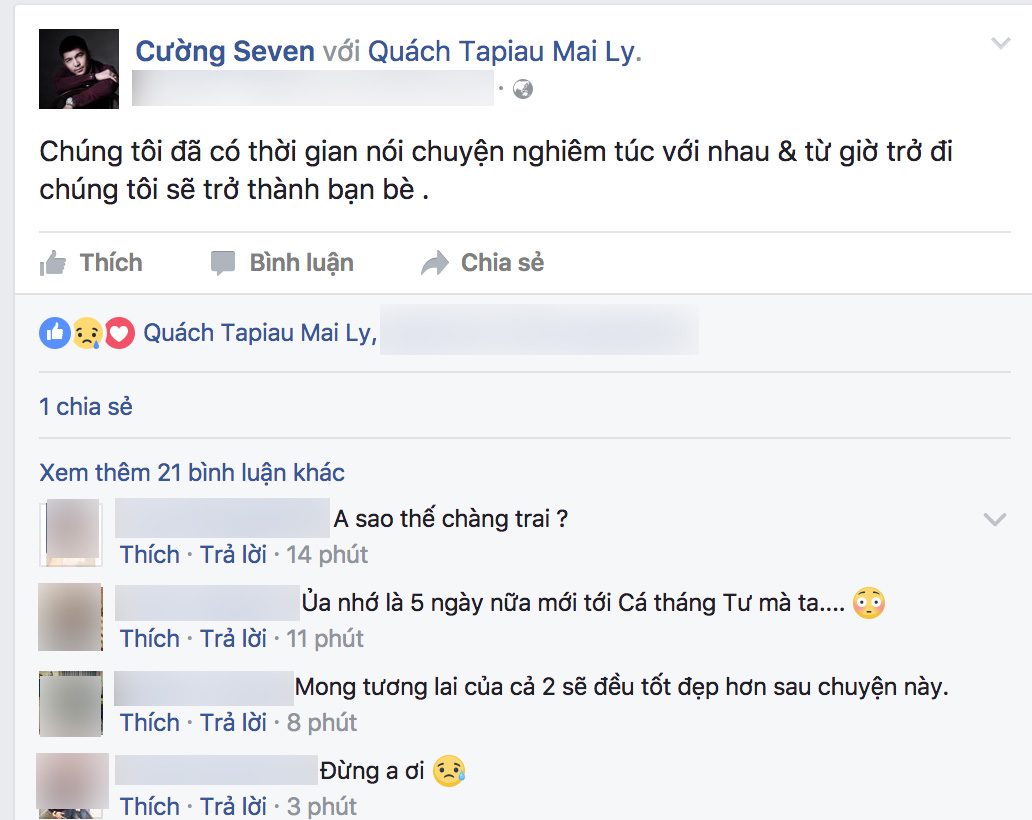Open Quách Tapiau Mai Ly tagged profile link
The width and height of the screenshot is (1032, 820).
tap(502, 51)
